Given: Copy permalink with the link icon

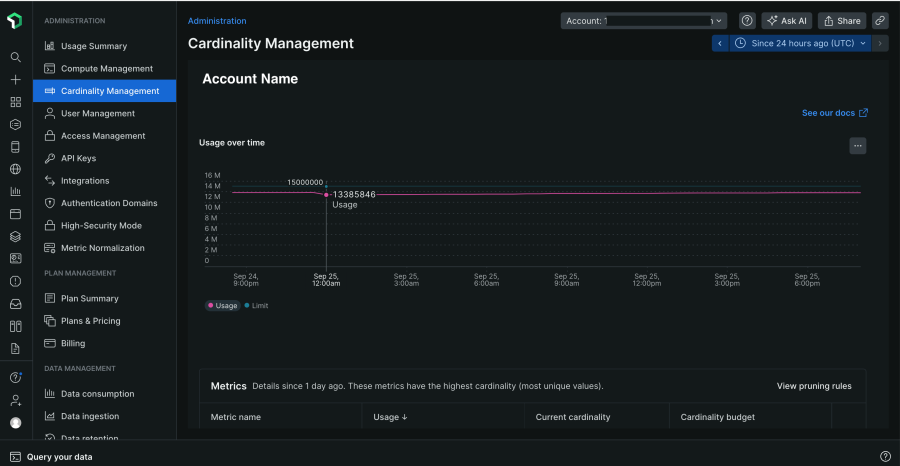Looking at the screenshot, I should (x=880, y=20).
